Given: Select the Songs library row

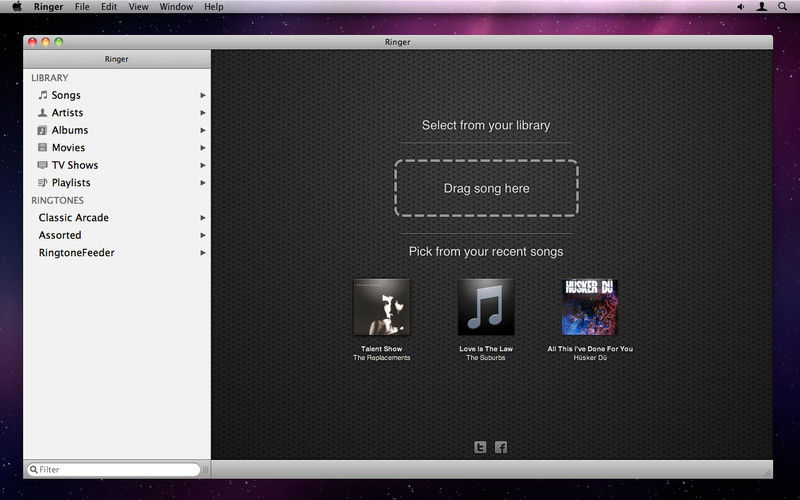Looking at the screenshot, I should point(117,95).
